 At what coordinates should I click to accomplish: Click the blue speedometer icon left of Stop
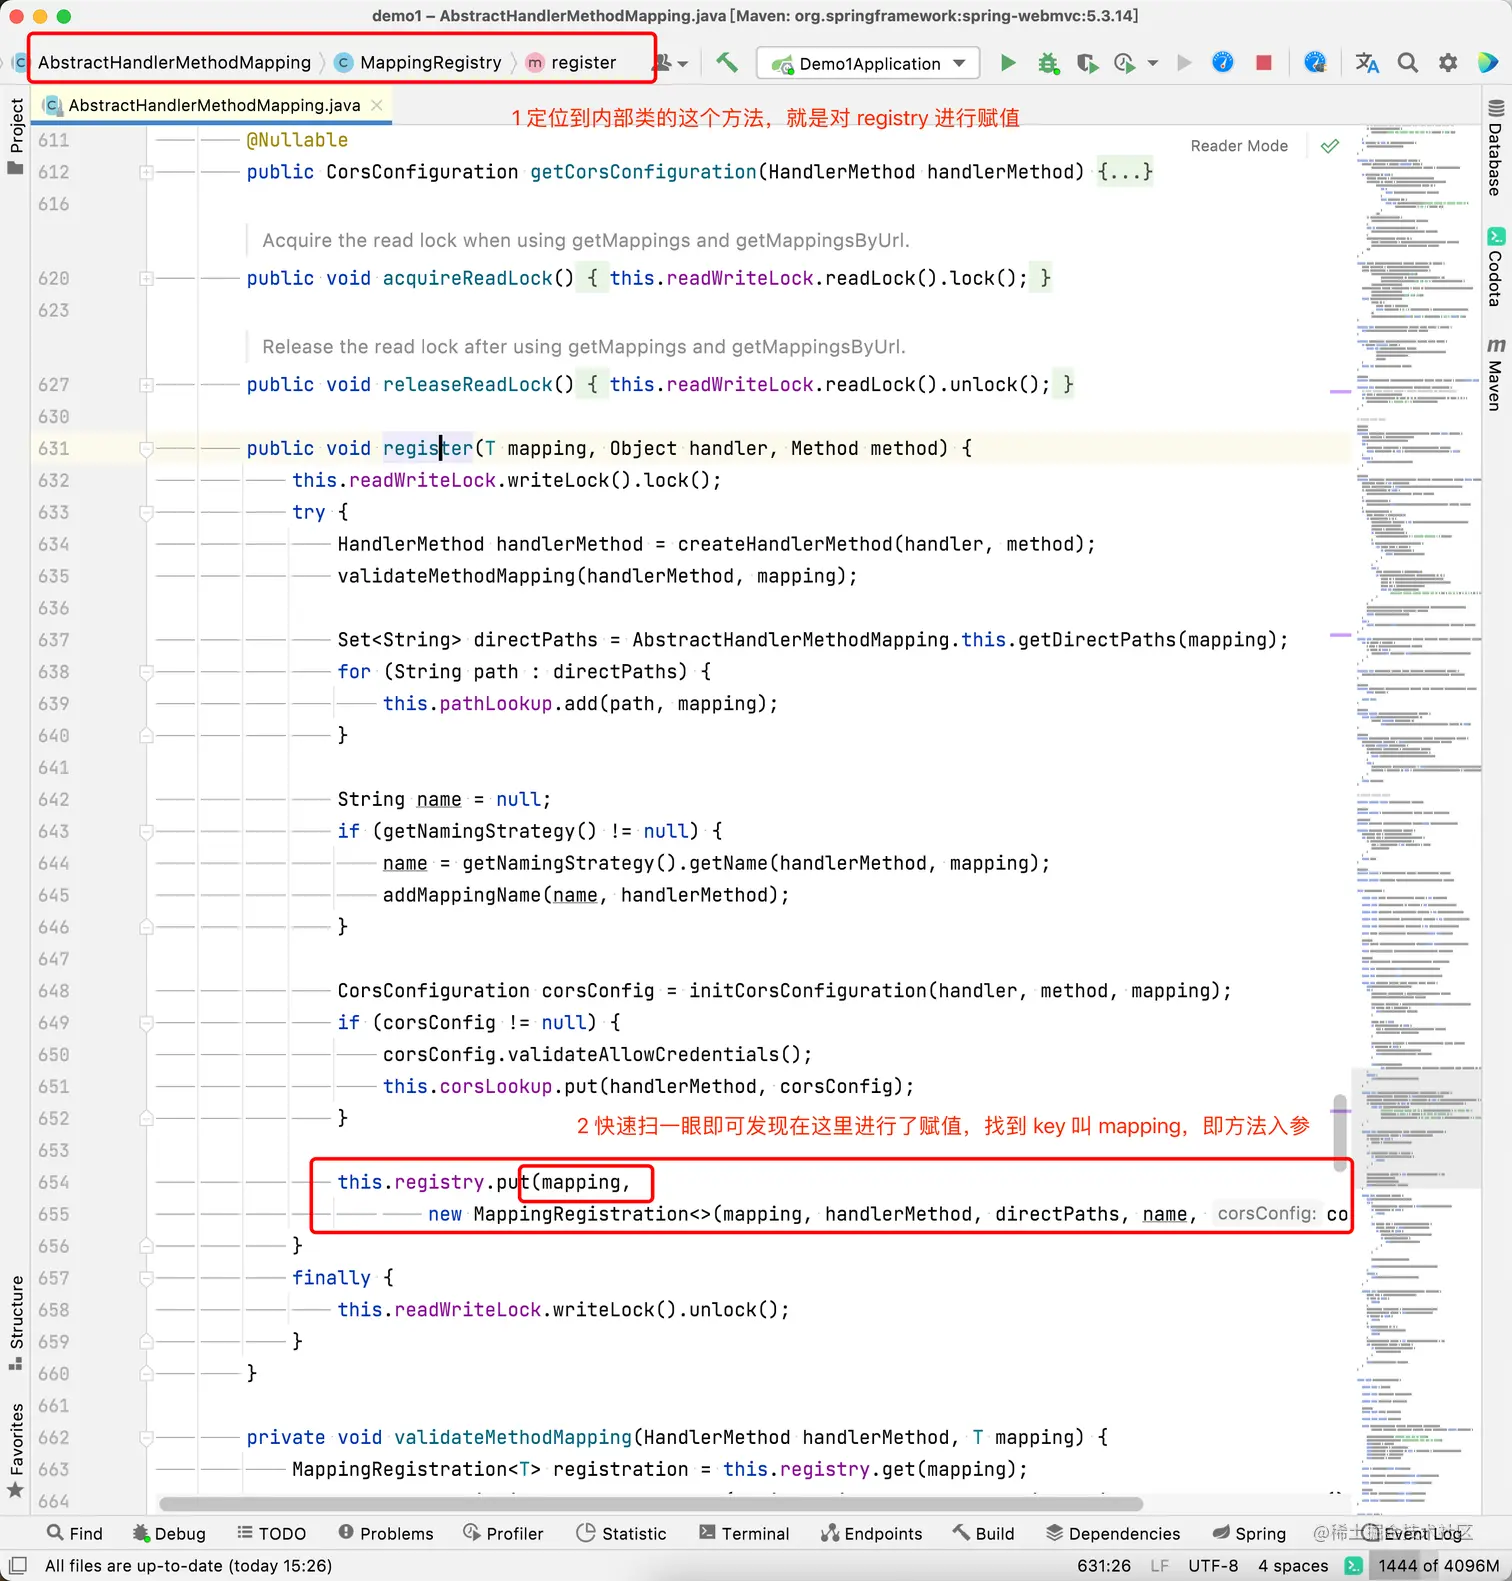pos(1223,63)
